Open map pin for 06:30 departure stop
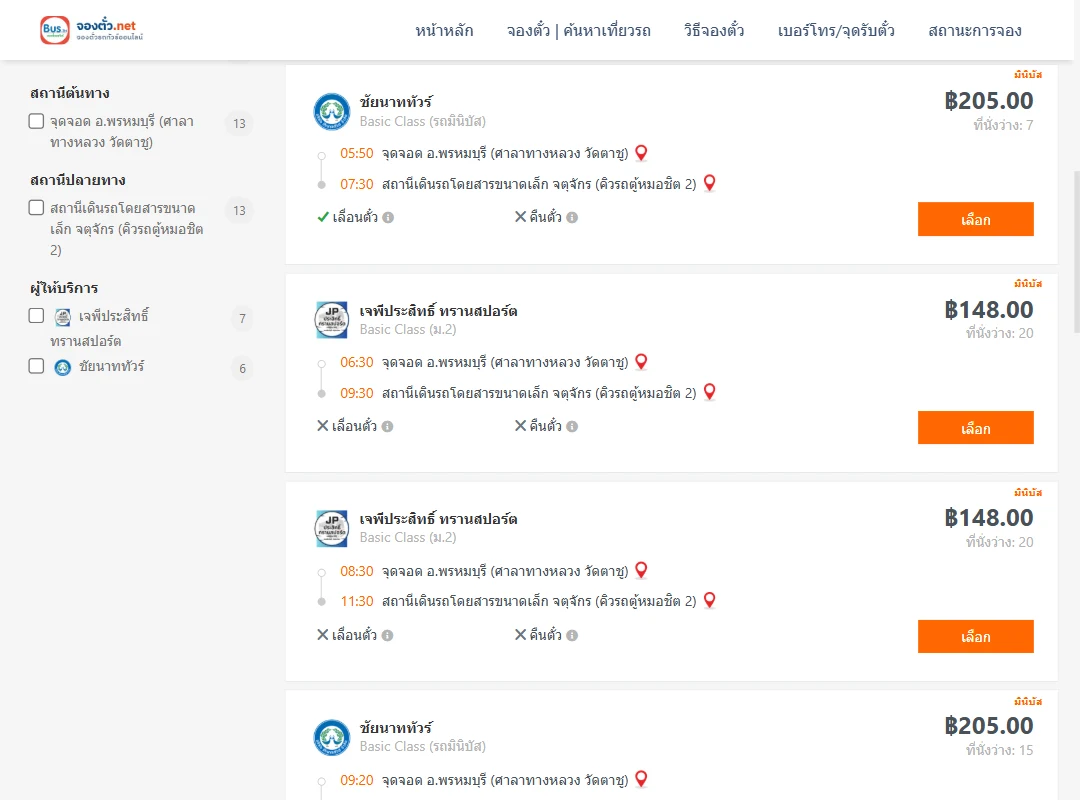 pyautogui.click(x=641, y=362)
